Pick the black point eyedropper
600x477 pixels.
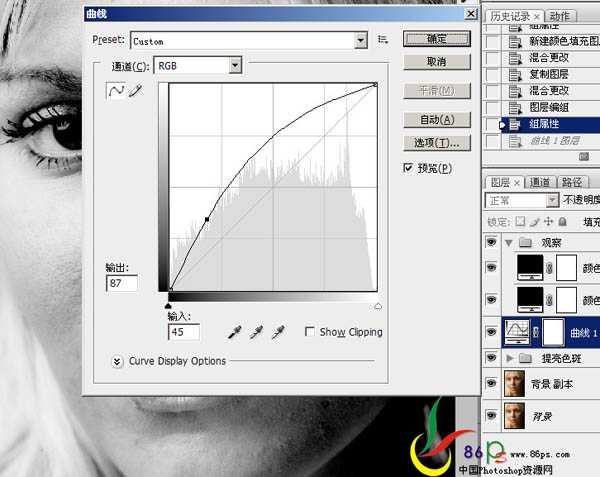235,332
